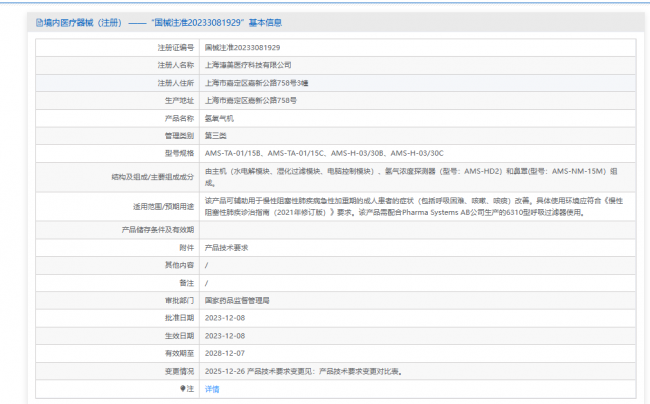Image resolution: width=650 pixels, height=404 pixels.
Task: Select the 注册人名称 label cell
Action: (x=118, y=65)
